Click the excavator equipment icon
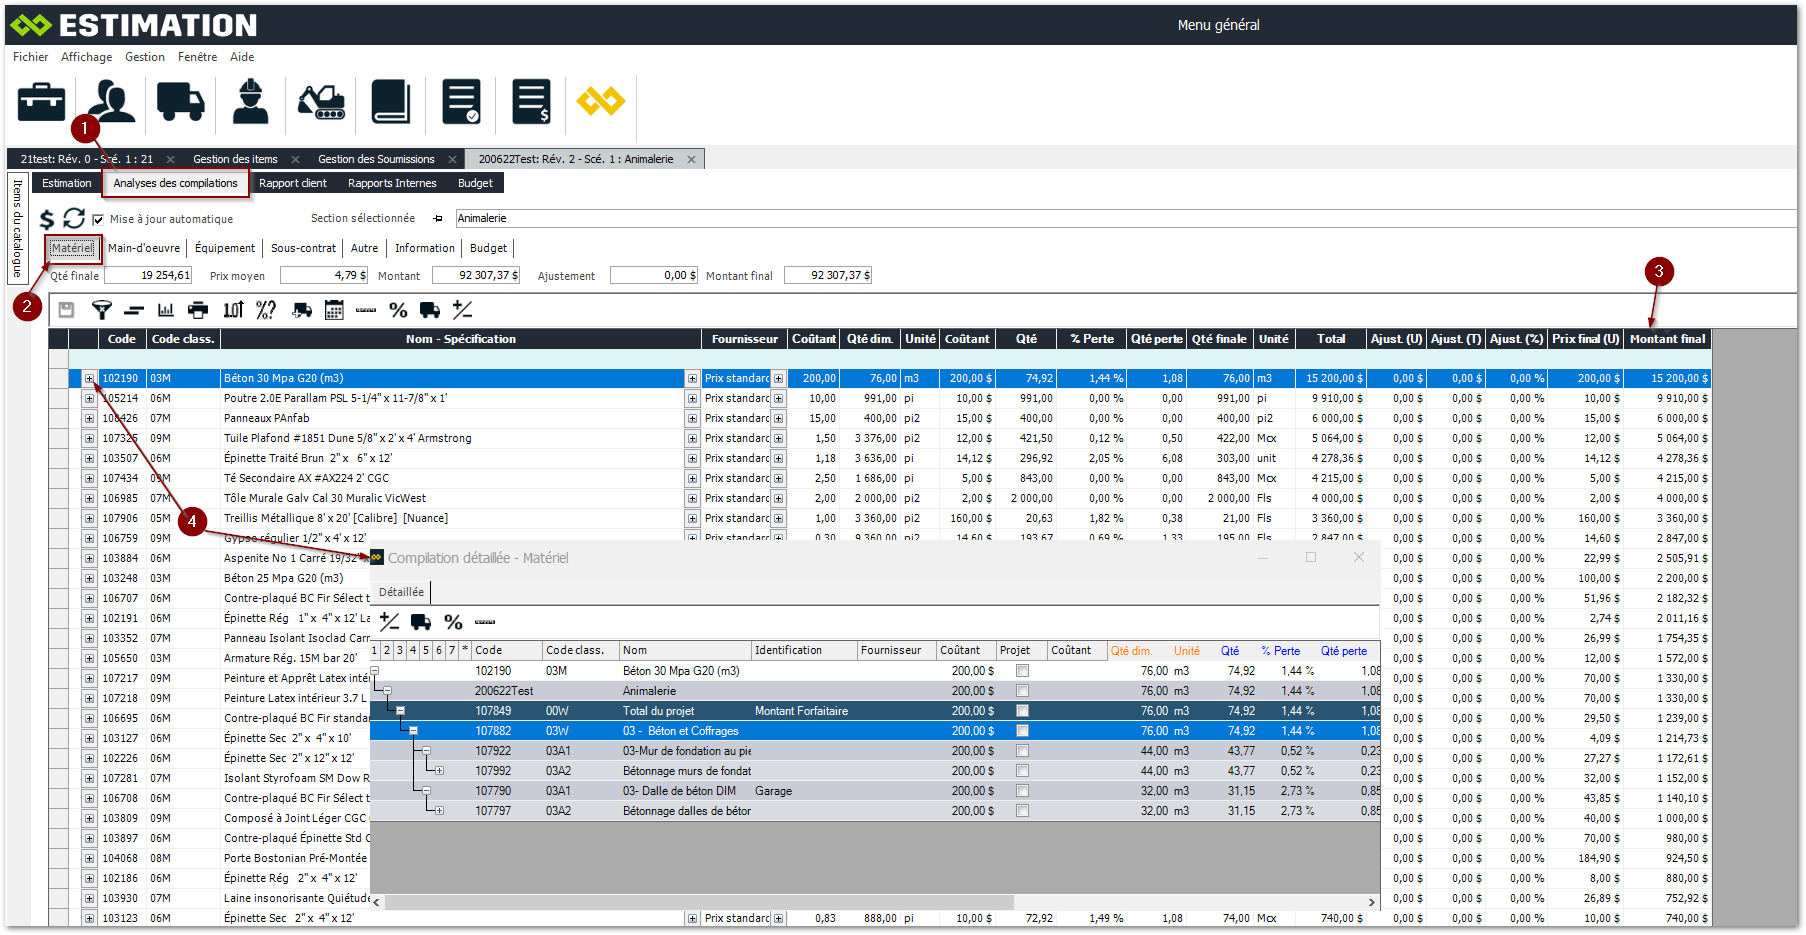 pos(321,102)
